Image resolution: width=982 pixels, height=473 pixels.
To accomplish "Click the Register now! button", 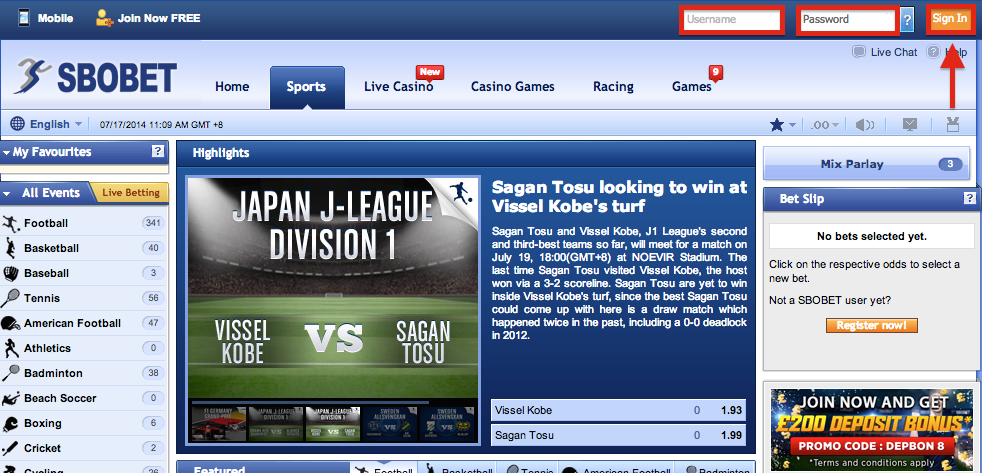I will pos(871,326).
